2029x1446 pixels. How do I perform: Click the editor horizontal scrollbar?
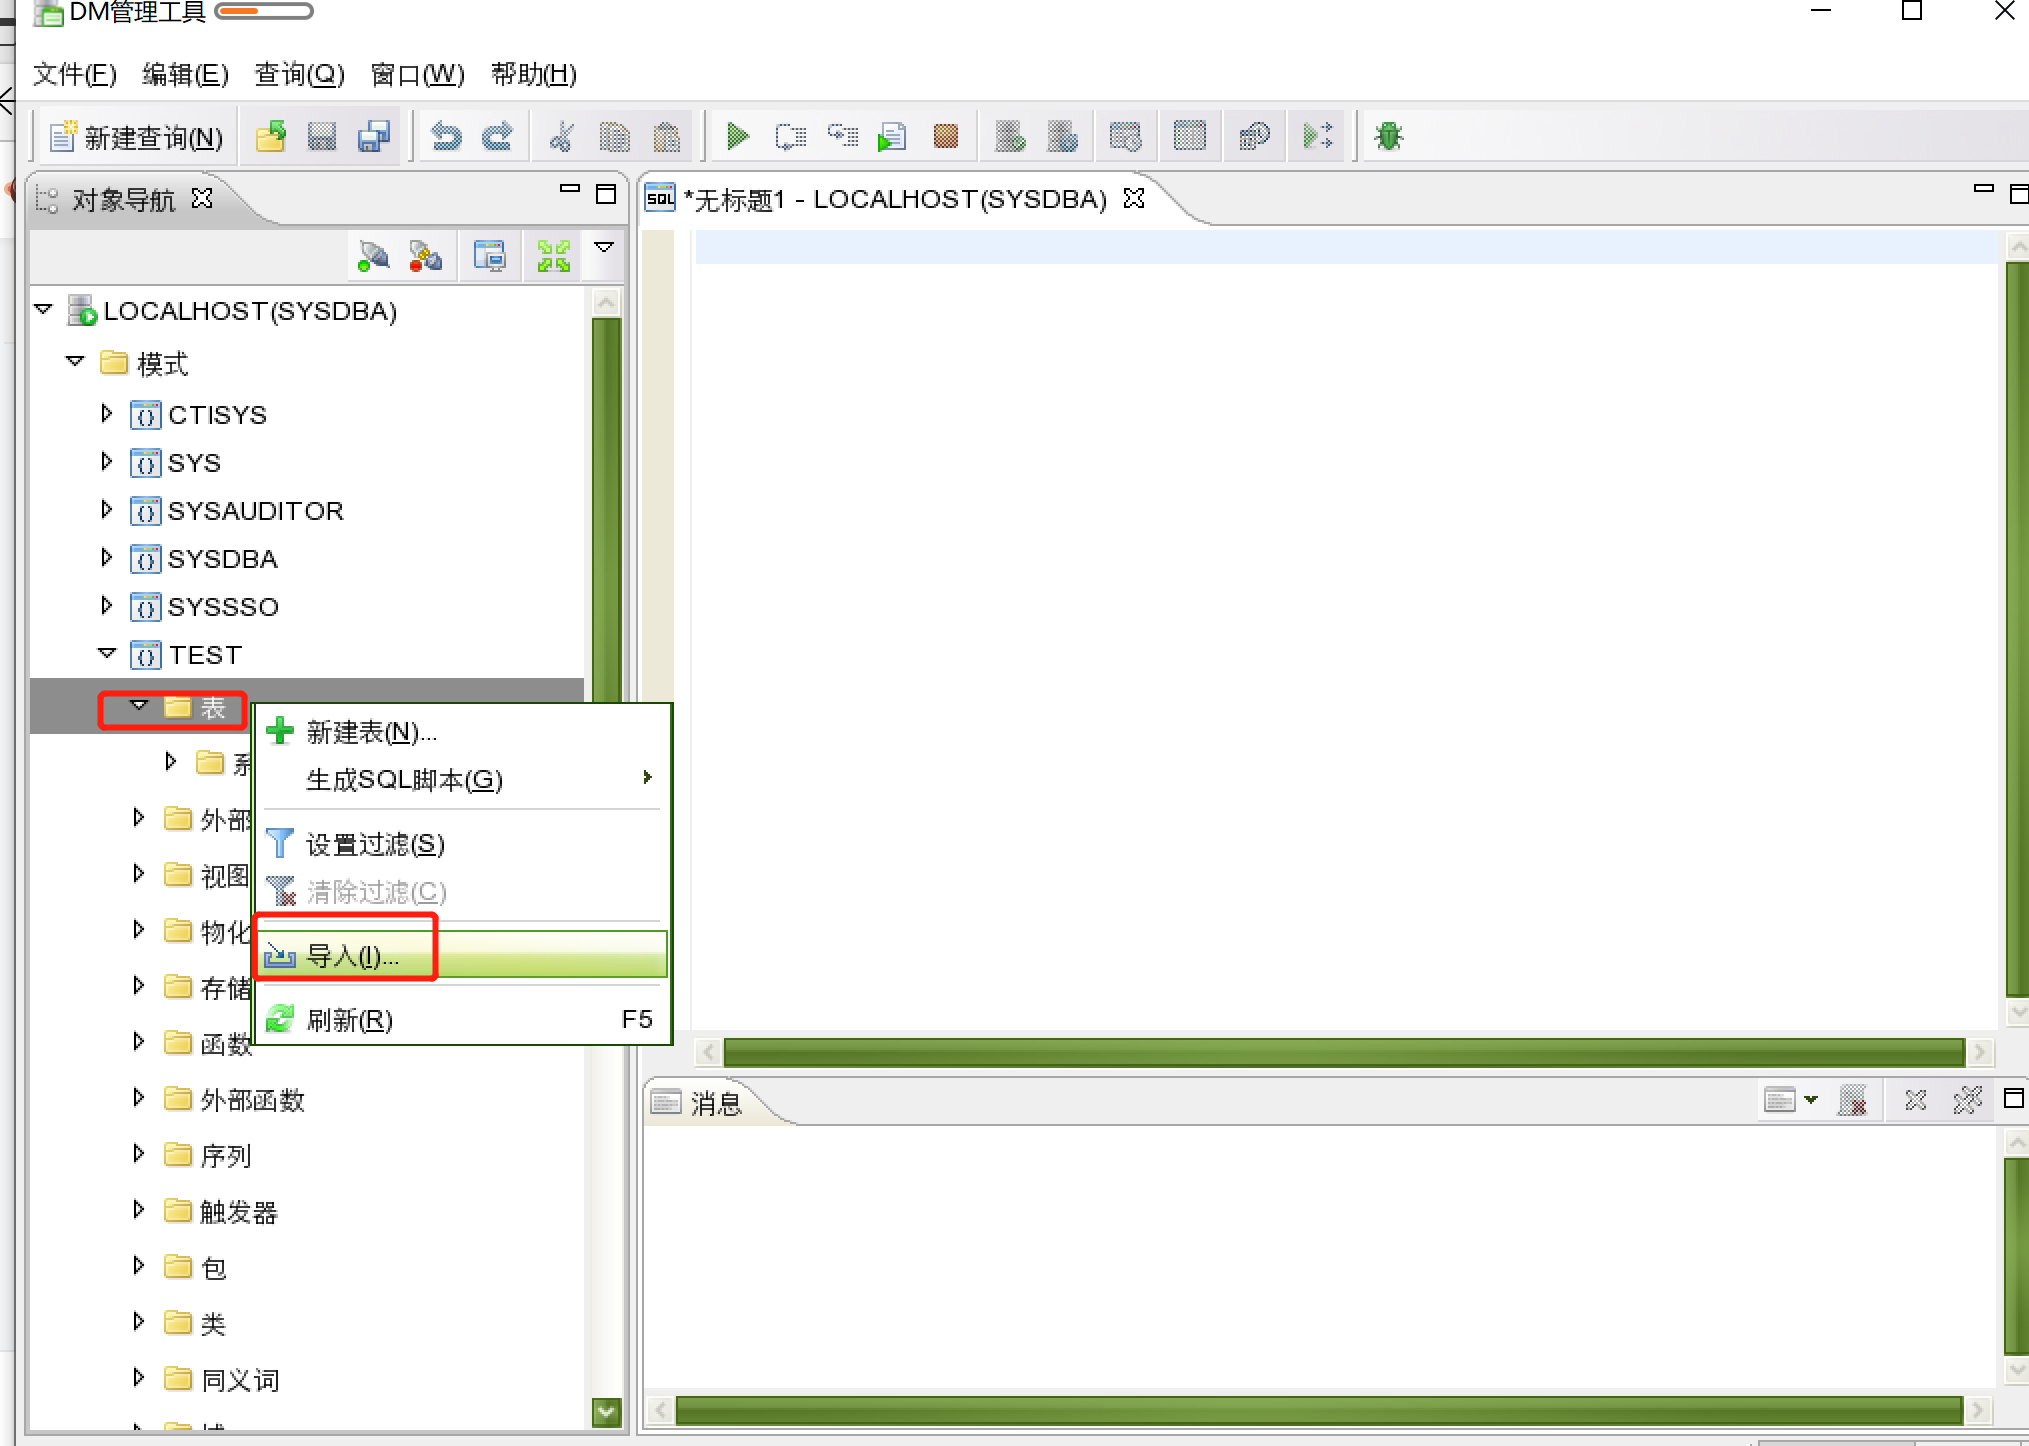point(1343,1052)
